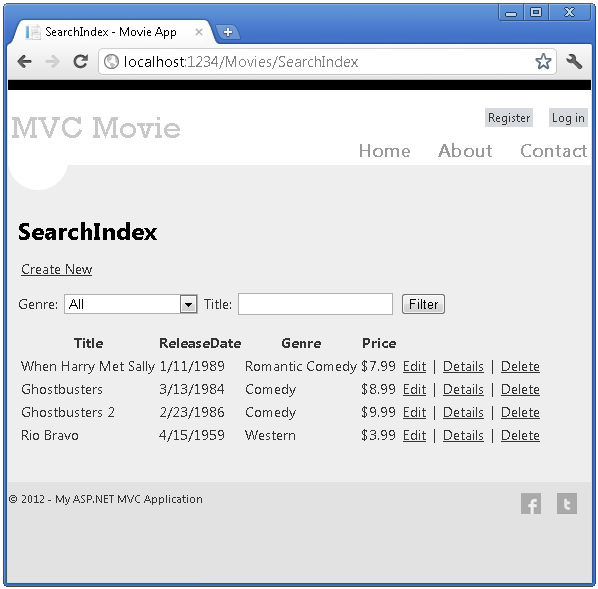
Task: Delete the $8.99 Ghostbusters row
Action: [520, 389]
